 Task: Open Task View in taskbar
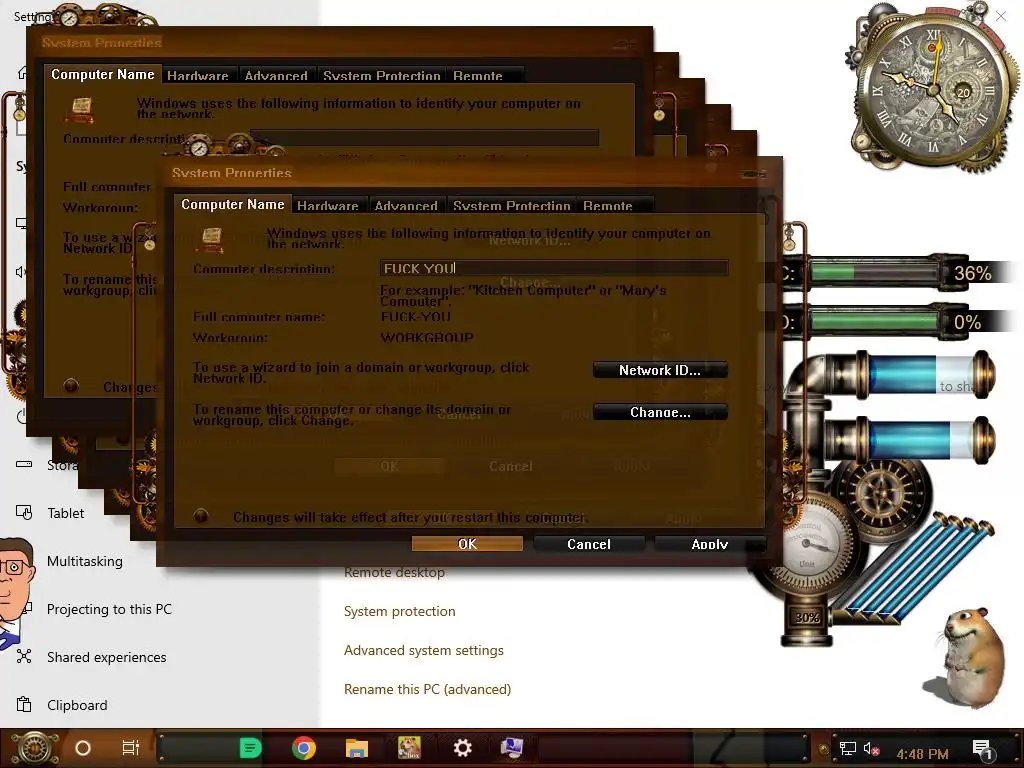coord(131,748)
